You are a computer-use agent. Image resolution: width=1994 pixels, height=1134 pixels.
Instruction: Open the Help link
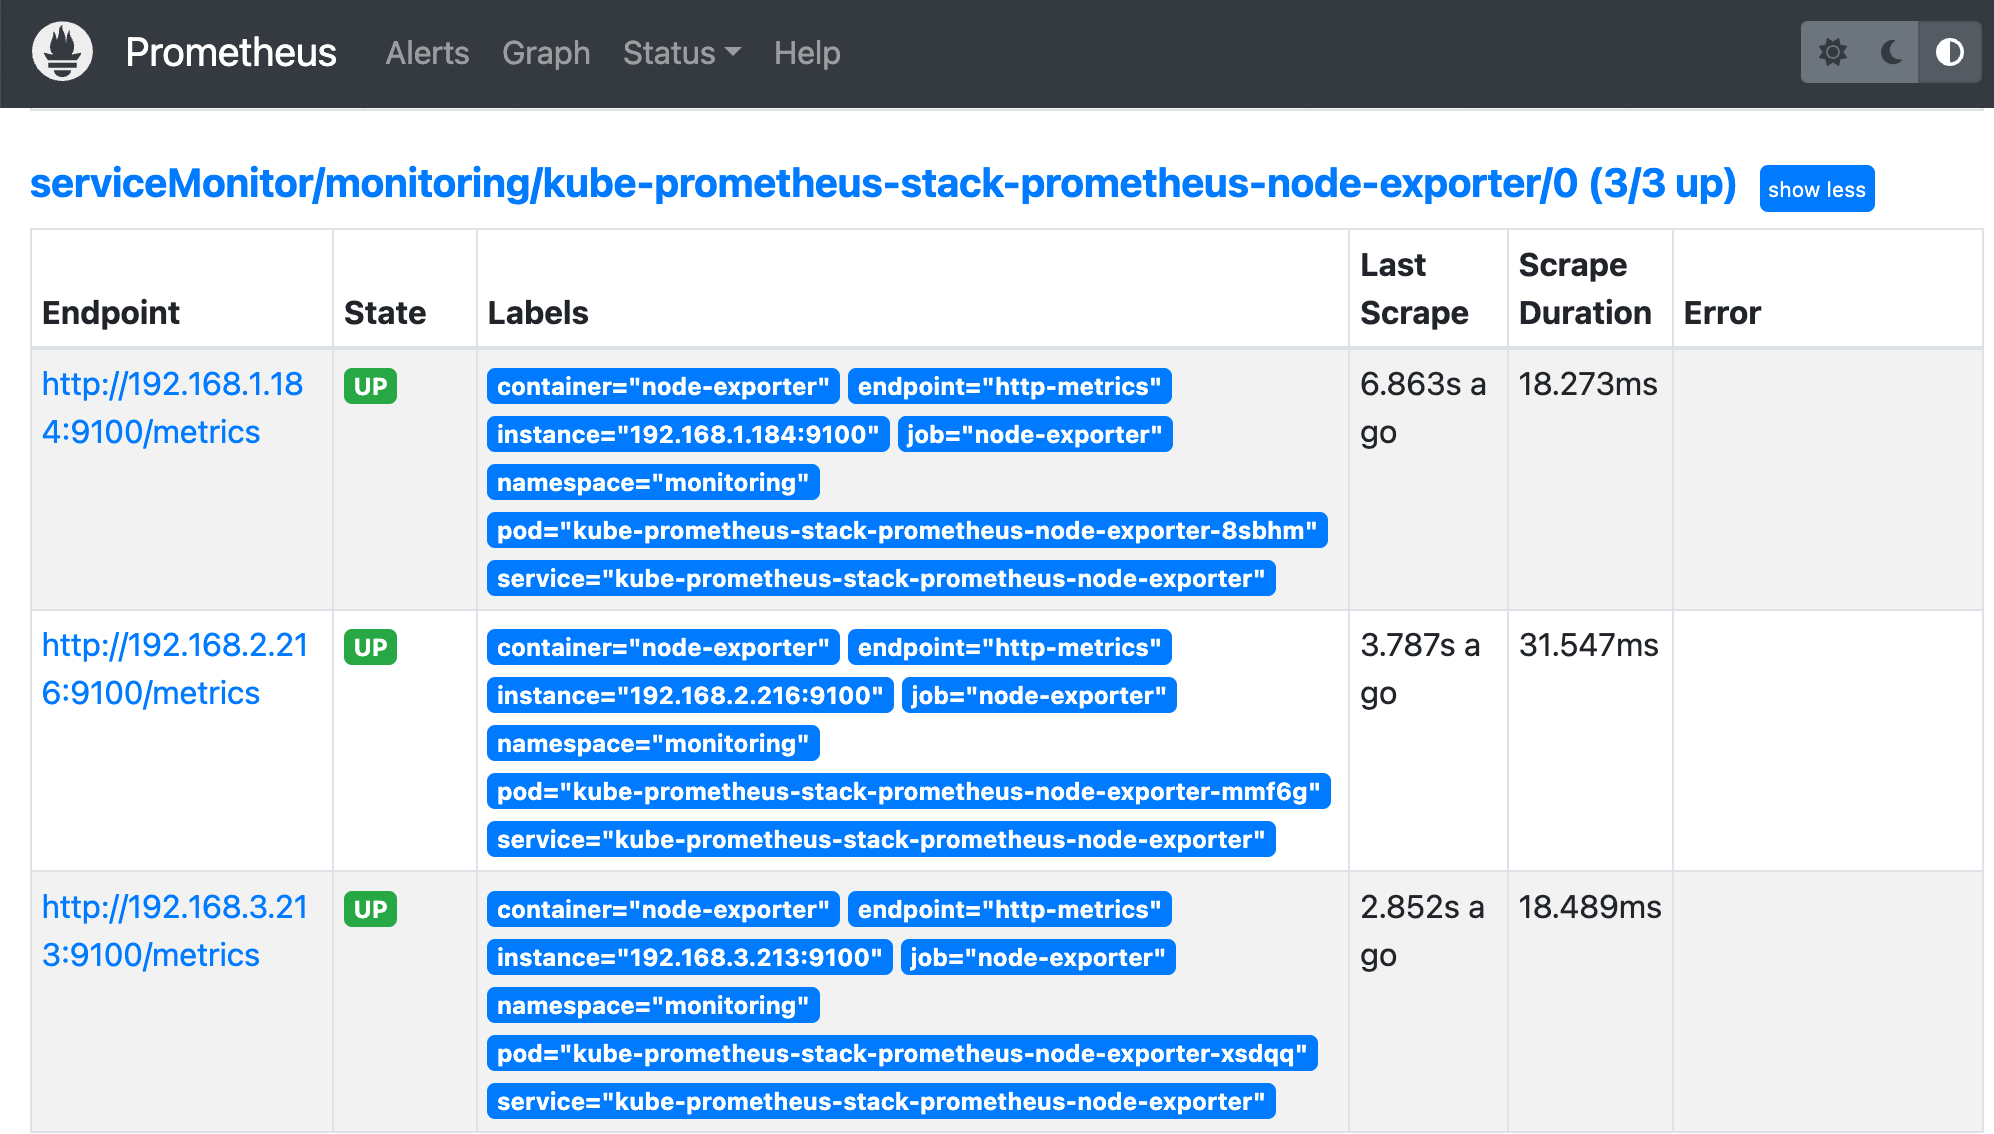point(806,53)
